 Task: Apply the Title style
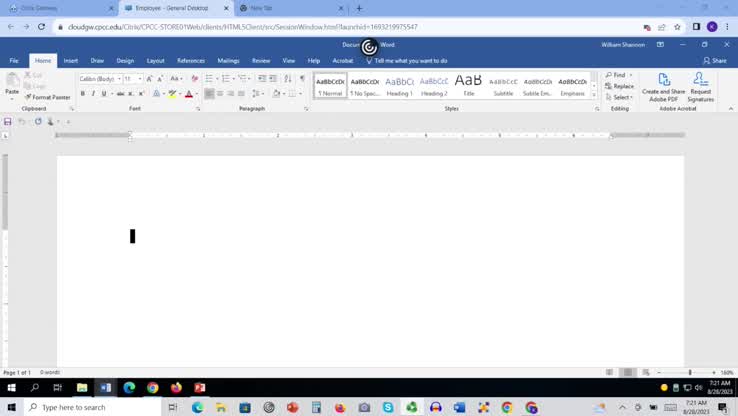click(x=468, y=86)
